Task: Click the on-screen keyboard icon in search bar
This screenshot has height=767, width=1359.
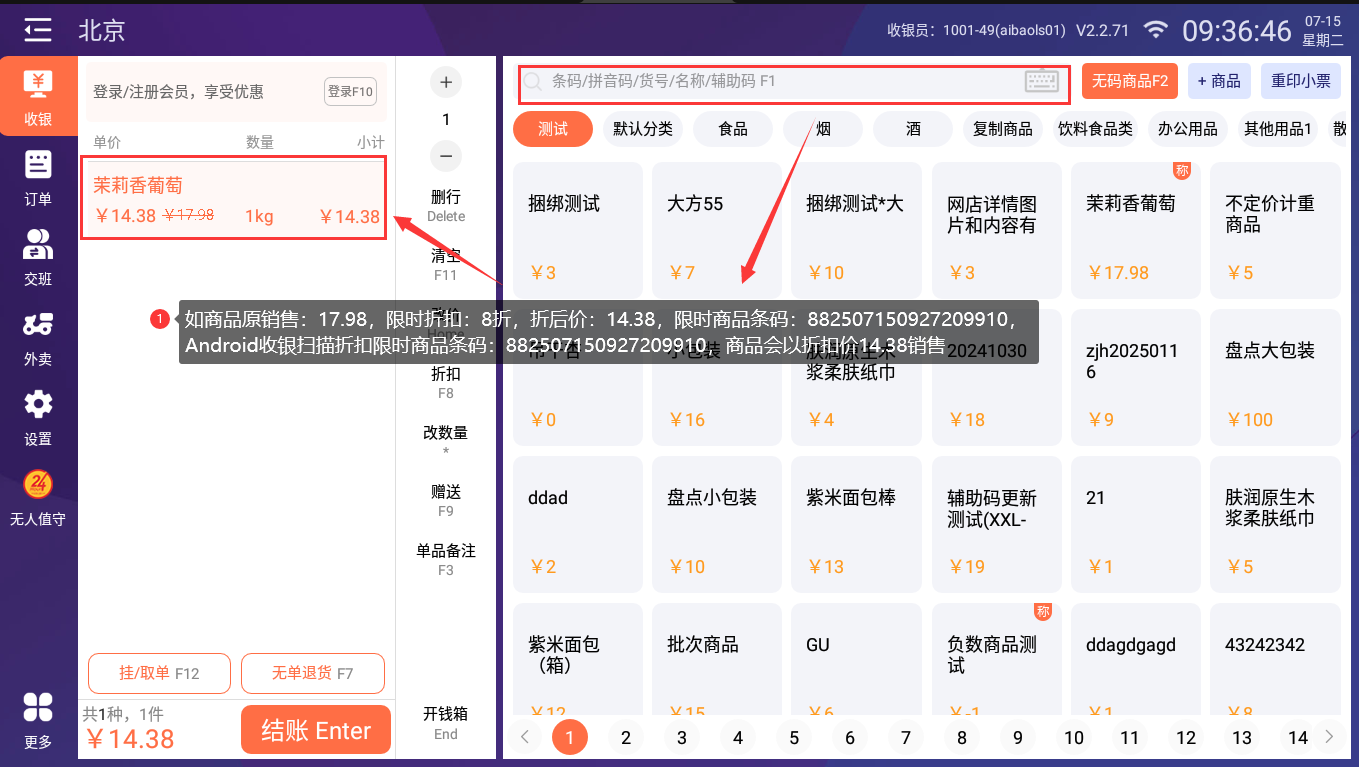Action: [x=1041, y=82]
